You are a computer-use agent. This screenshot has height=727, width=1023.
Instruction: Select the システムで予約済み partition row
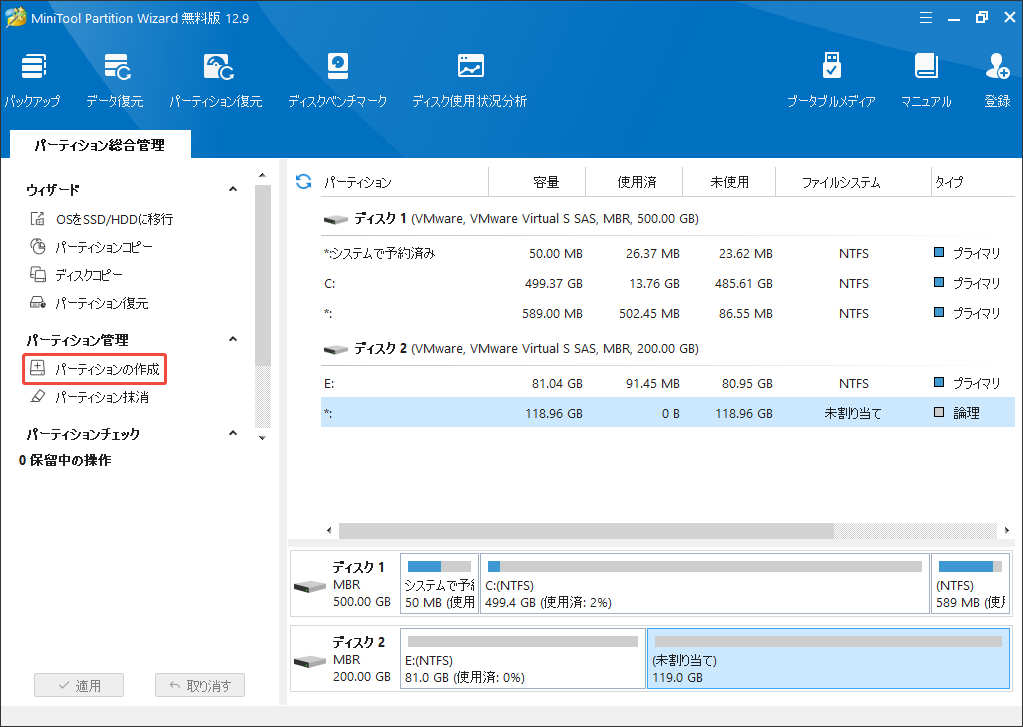667,253
